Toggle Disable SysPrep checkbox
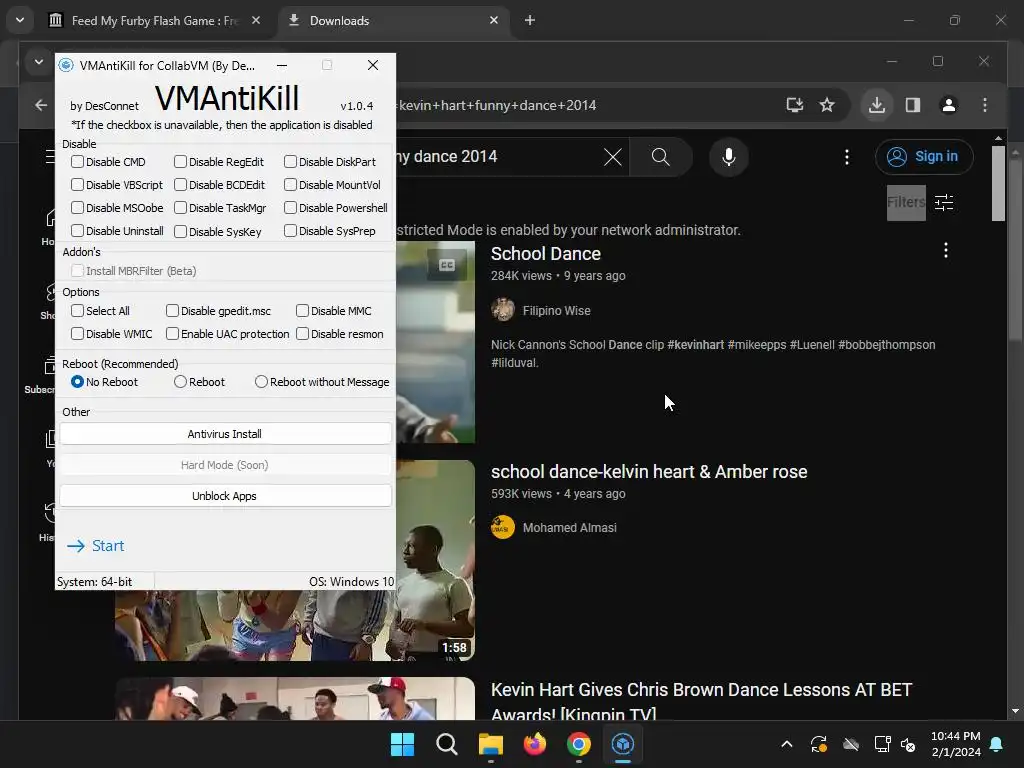This screenshot has height=768, width=1024. coord(290,231)
